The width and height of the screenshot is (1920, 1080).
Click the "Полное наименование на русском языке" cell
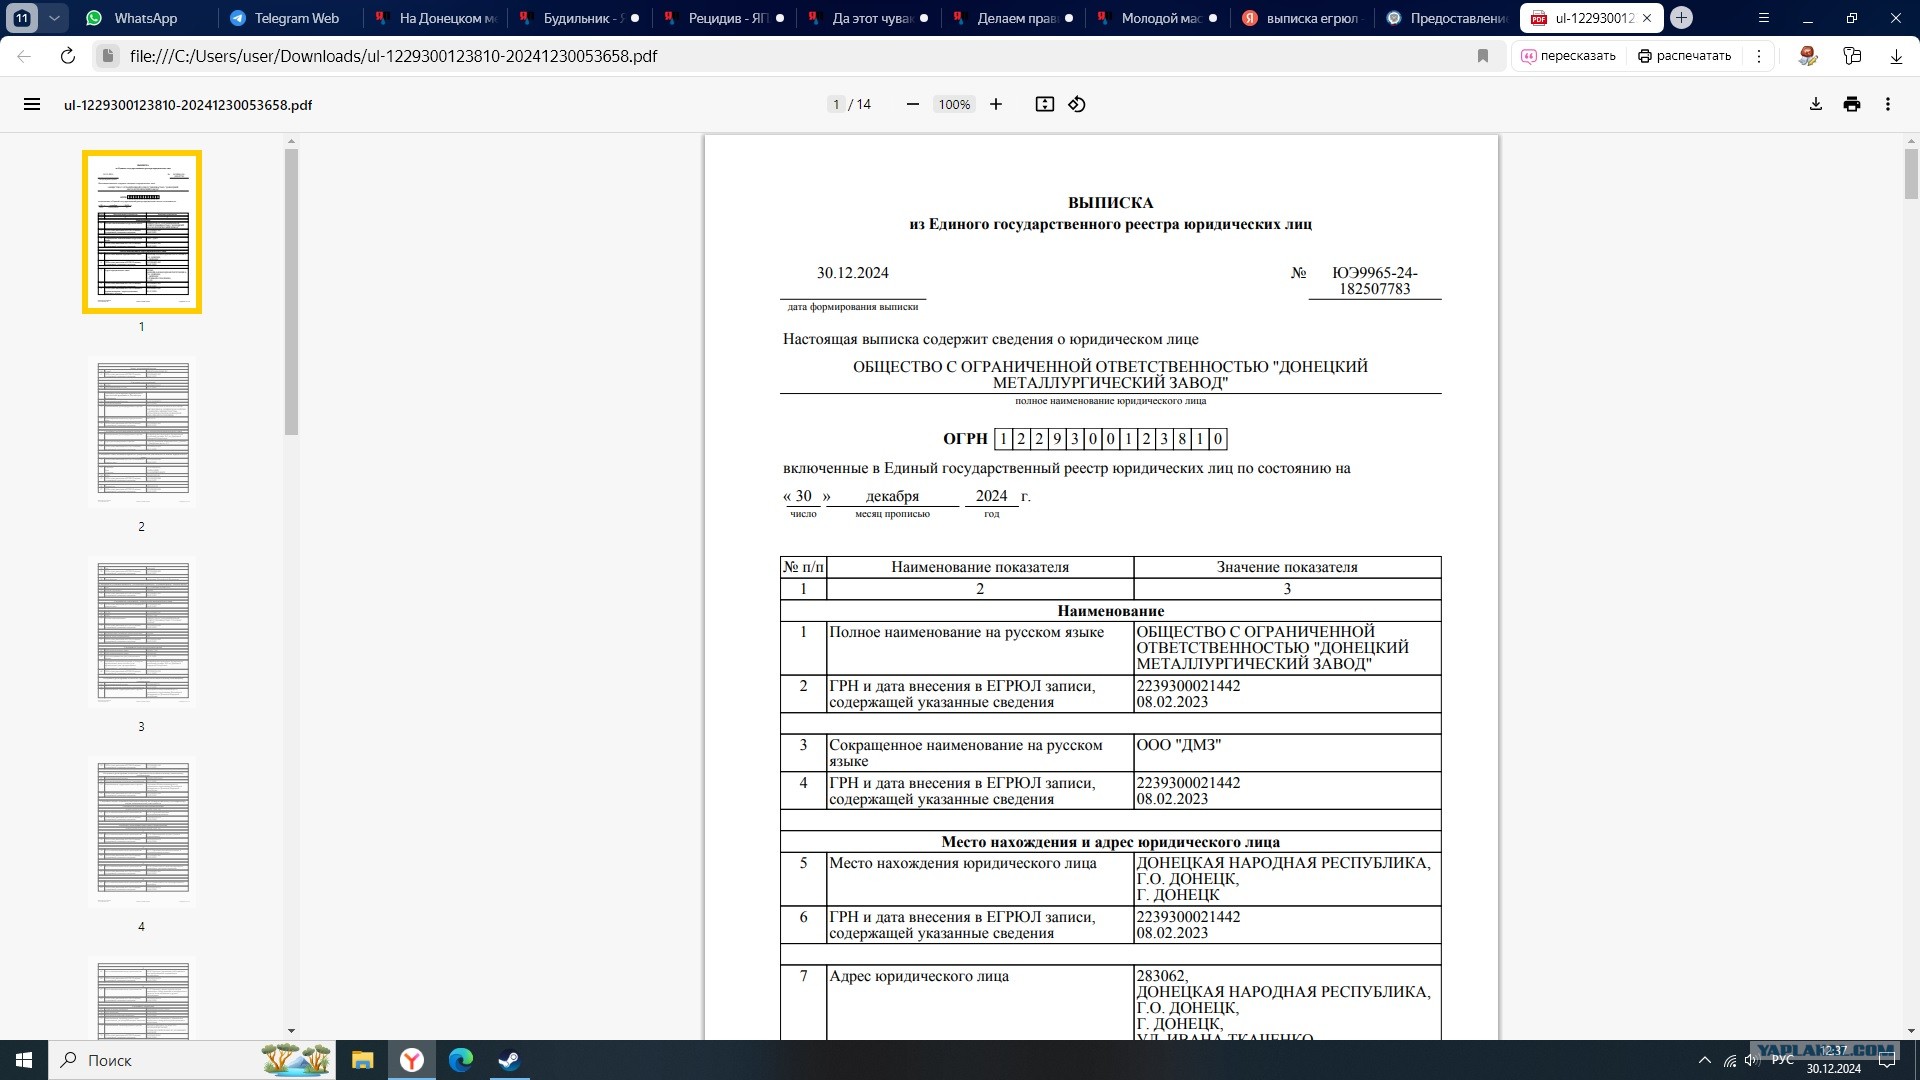[980, 649]
